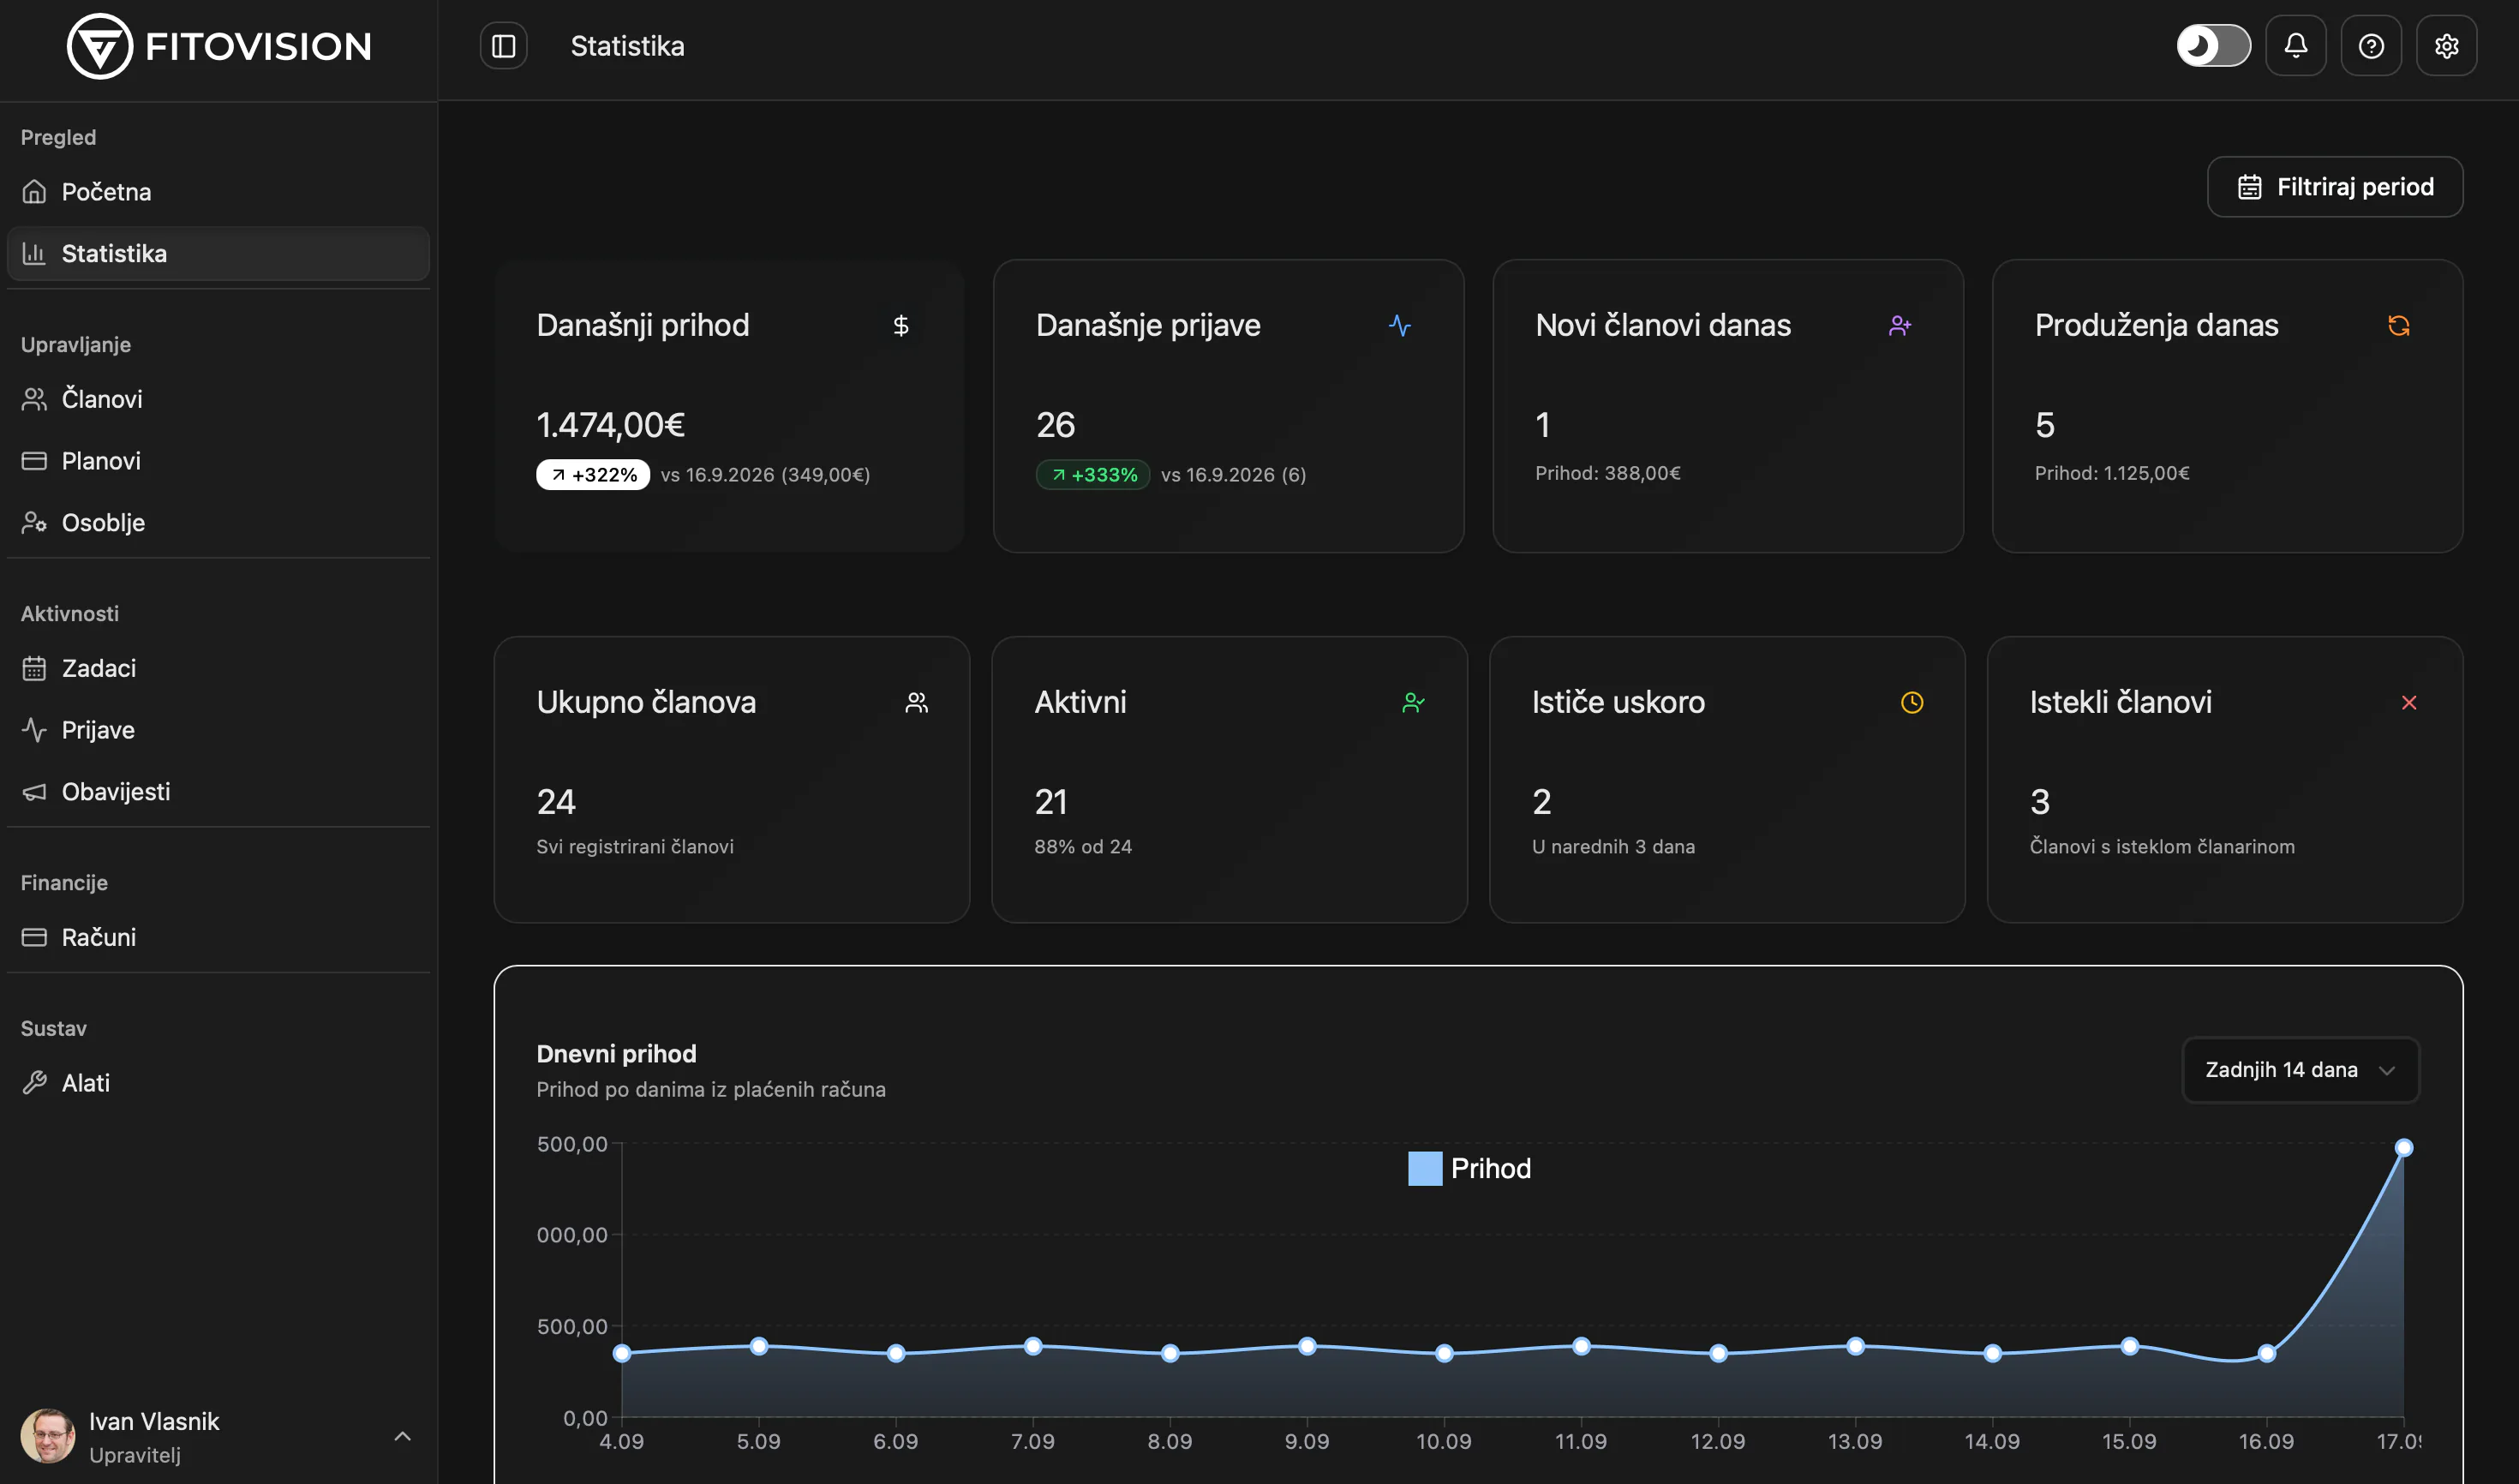Click 'Prihod: 1.125,00€' text
This screenshot has width=2519, height=1484.
(2112, 473)
